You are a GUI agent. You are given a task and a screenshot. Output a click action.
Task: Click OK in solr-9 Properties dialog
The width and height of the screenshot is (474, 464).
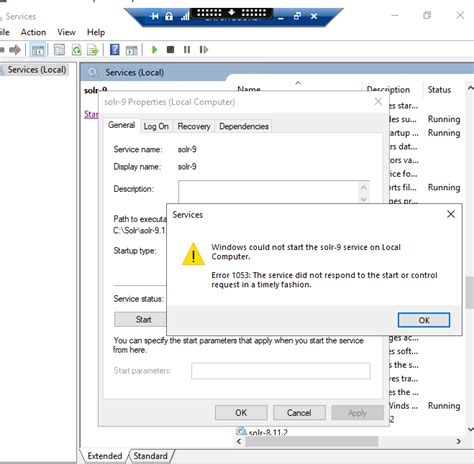(x=241, y=413)
